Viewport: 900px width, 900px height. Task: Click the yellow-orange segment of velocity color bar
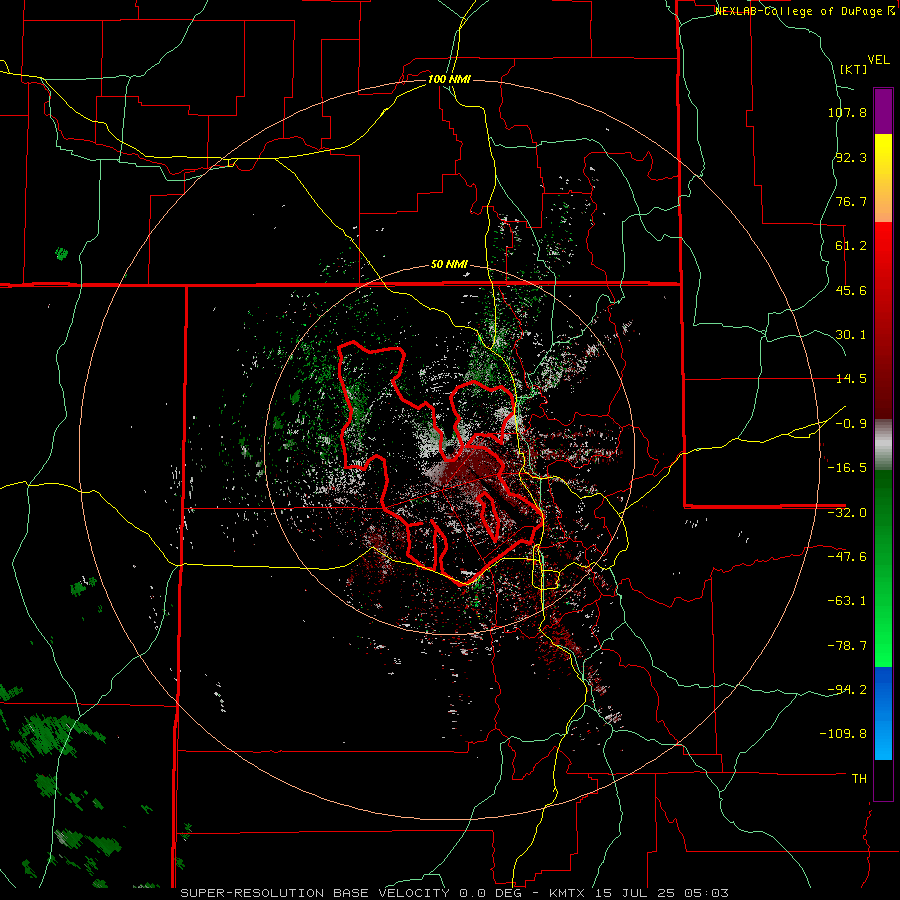pyautogui.click(x=883, y=178)
